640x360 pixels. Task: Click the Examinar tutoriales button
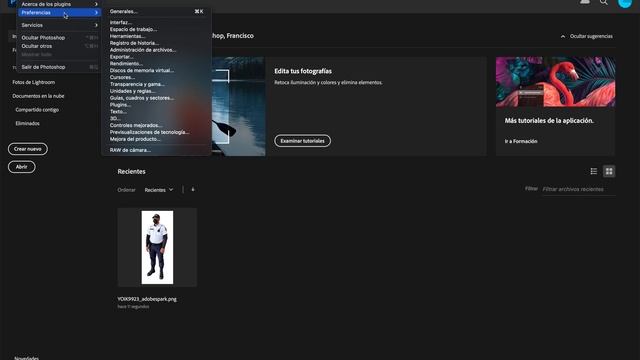[x=302, y=141]
